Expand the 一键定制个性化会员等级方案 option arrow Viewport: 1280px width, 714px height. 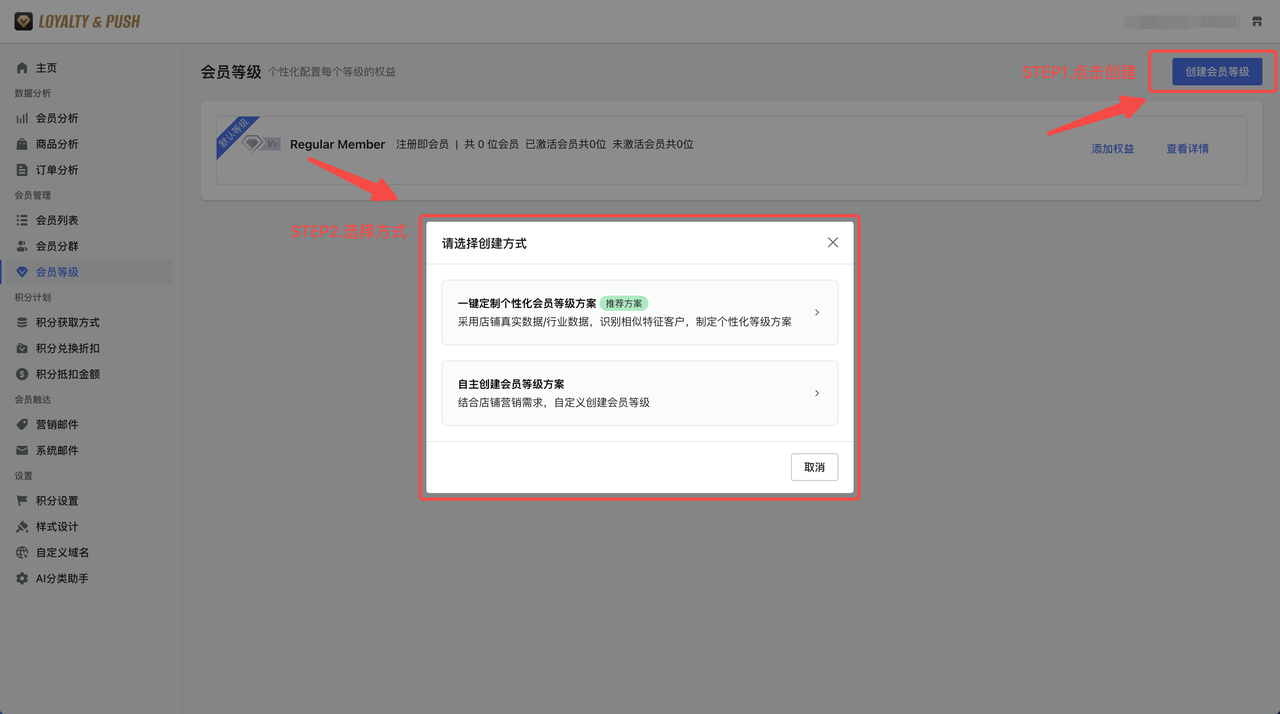pyautogui.click(x=817, y=312)
